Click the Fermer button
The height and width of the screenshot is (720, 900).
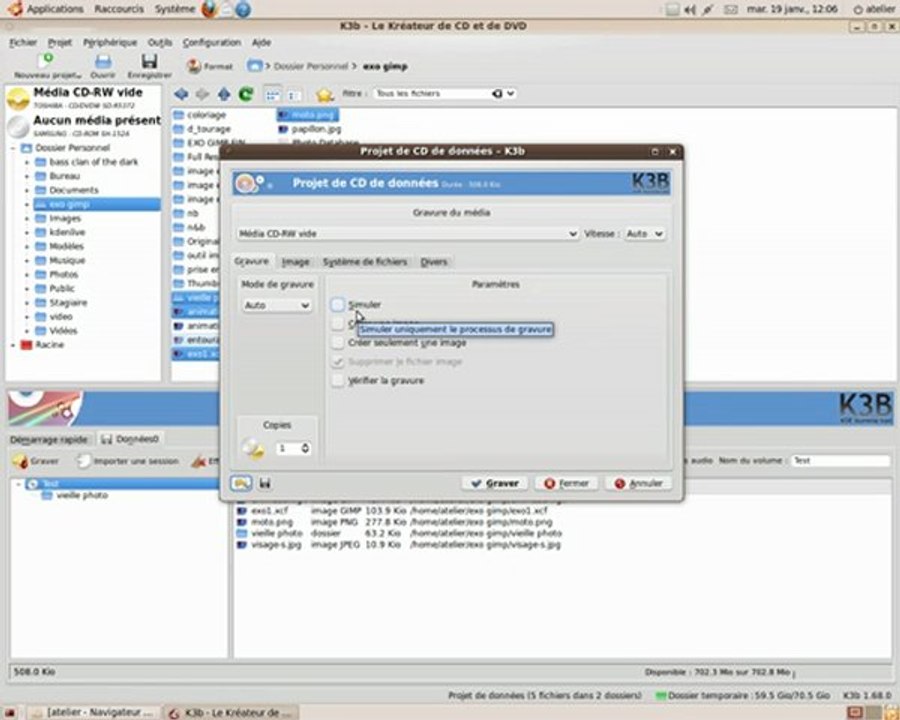(566, 483)
